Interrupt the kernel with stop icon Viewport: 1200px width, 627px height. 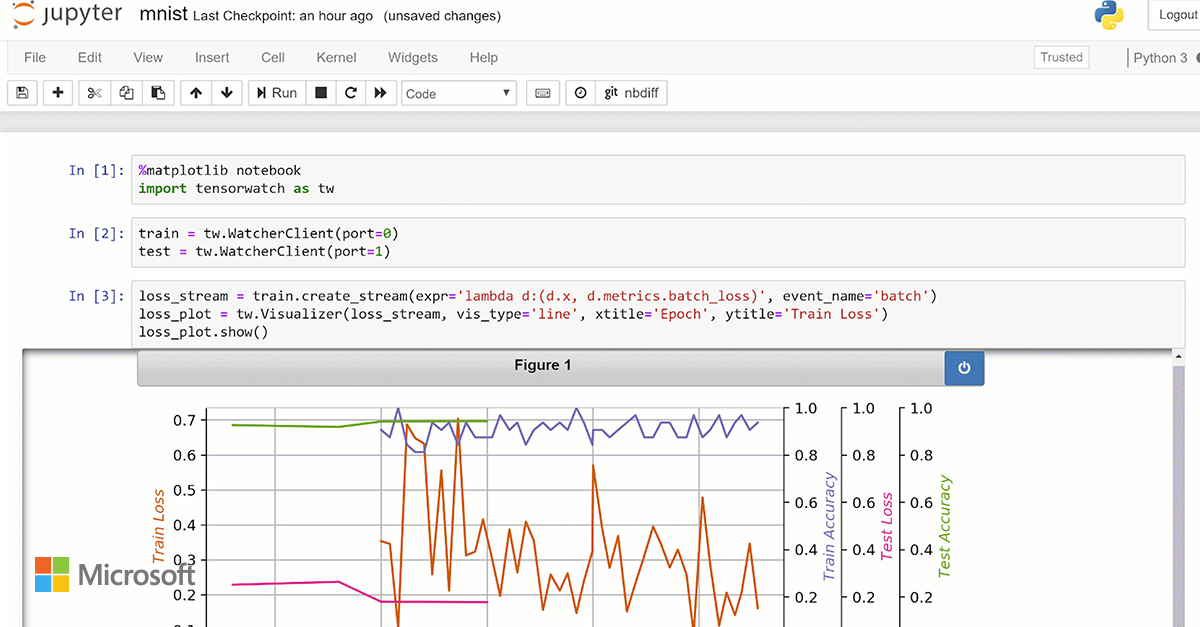click(321, 93)
